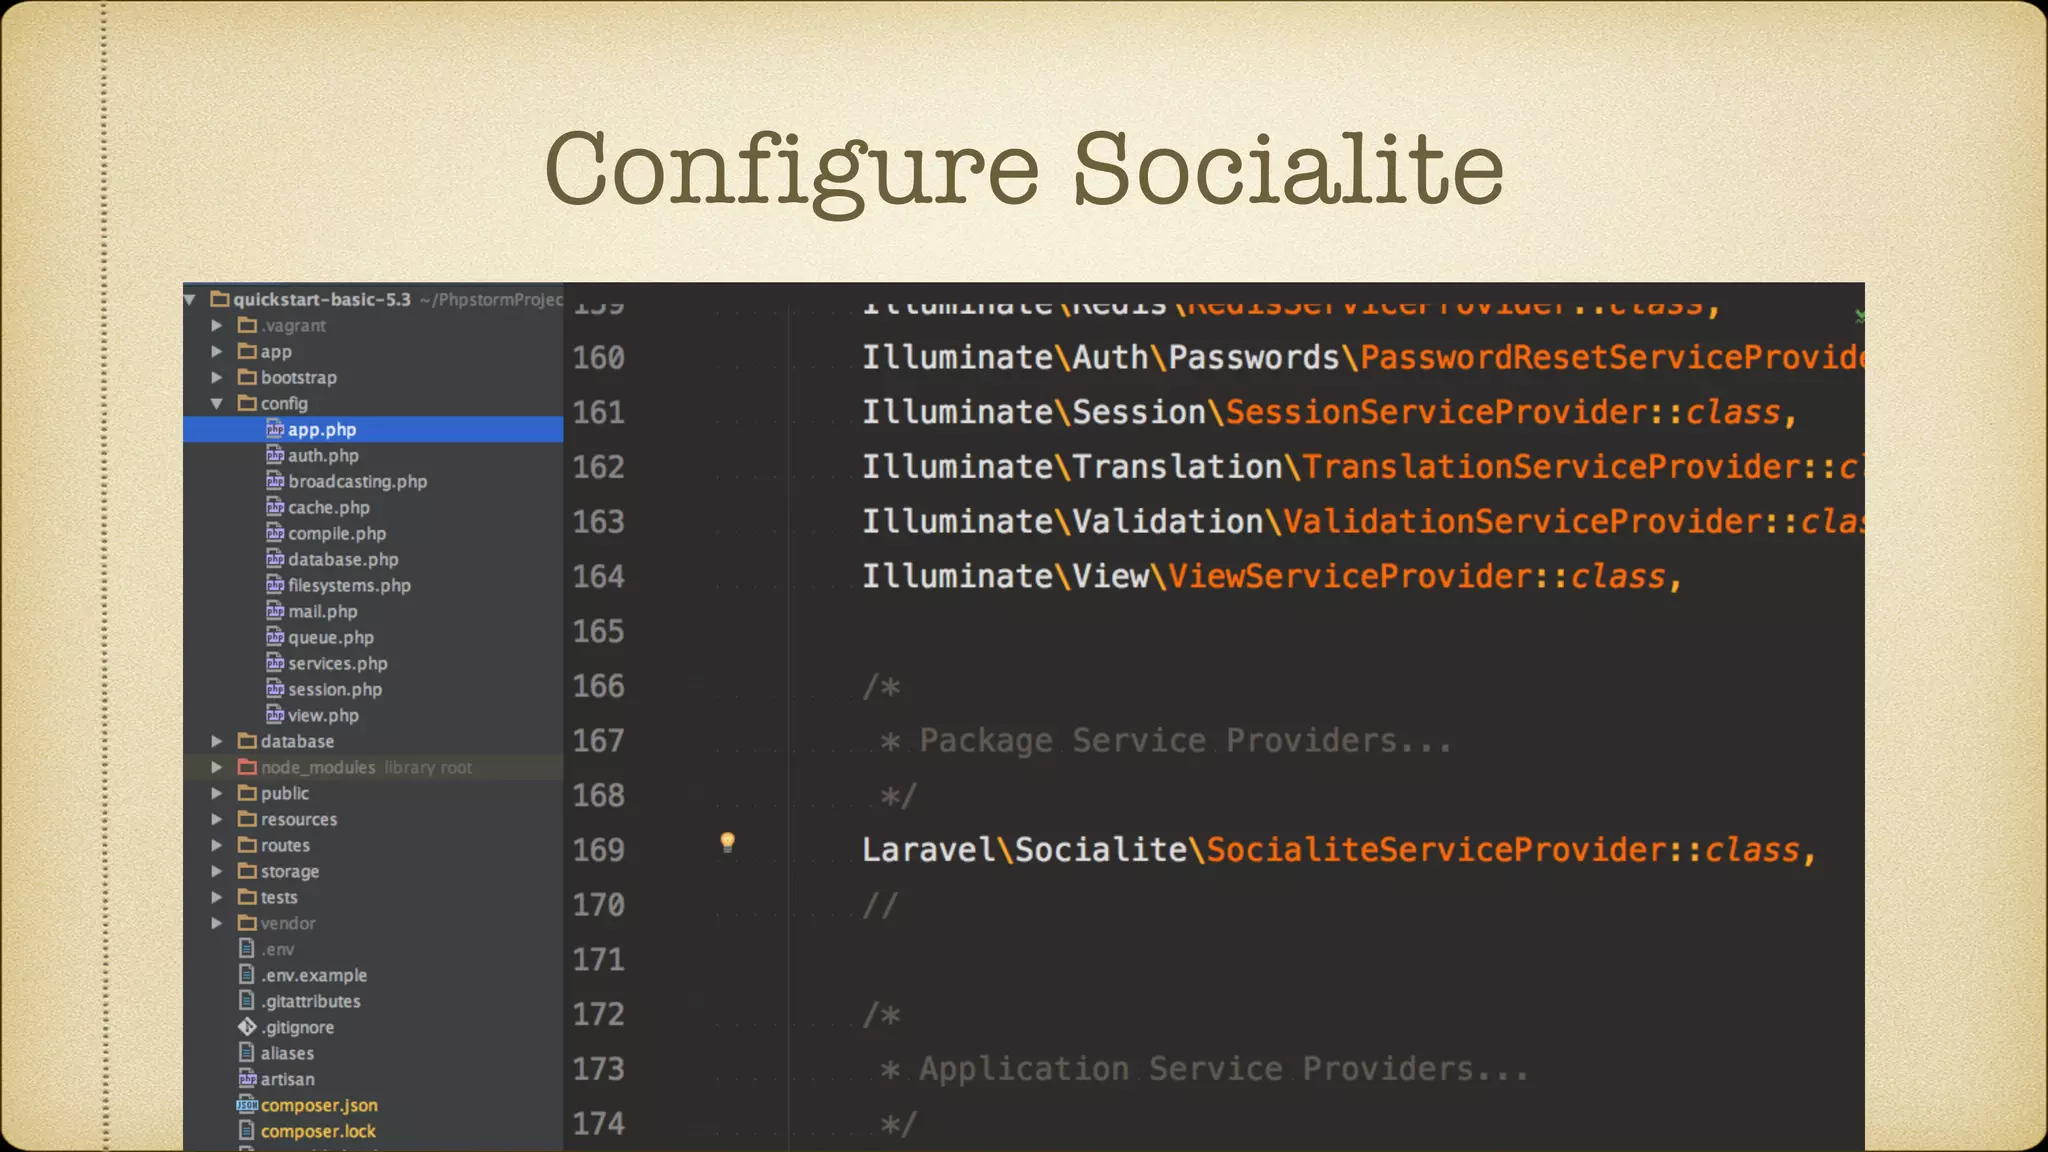2048x1152 pixels.
Task: Collapse the quickstart-basic-5.3 project root
Action: [189, 299]
